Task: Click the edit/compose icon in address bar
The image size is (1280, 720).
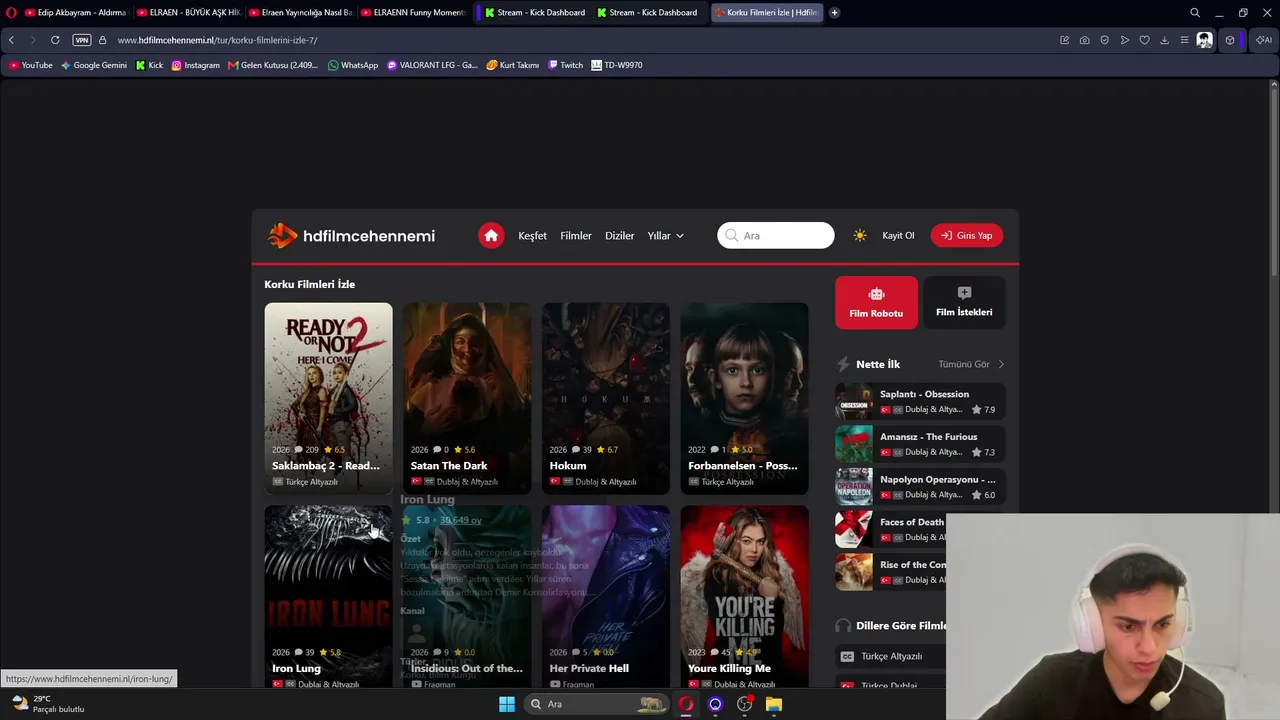Action: (x=1064, y=40)
